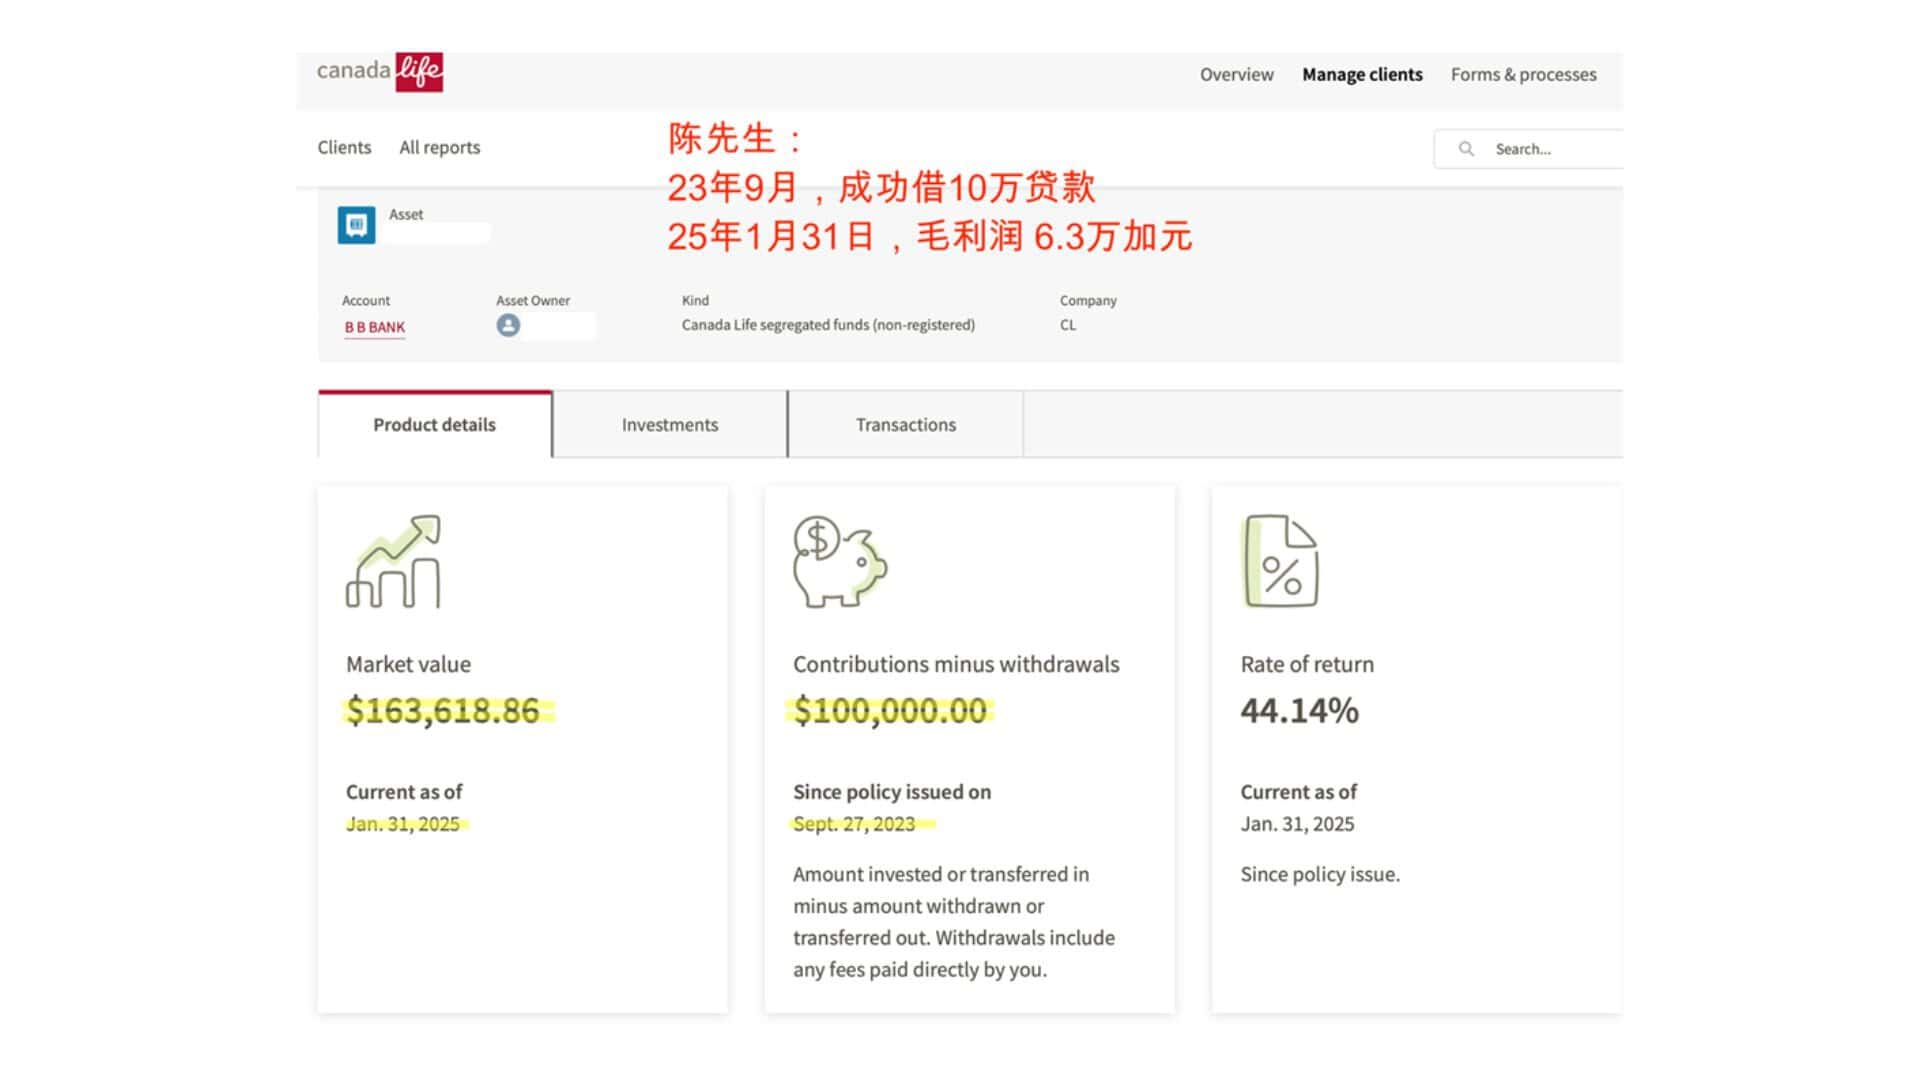This screenshot has height=1080, width=1920.
Task: Open the B B BANK account link
Action: click(374, 327)
